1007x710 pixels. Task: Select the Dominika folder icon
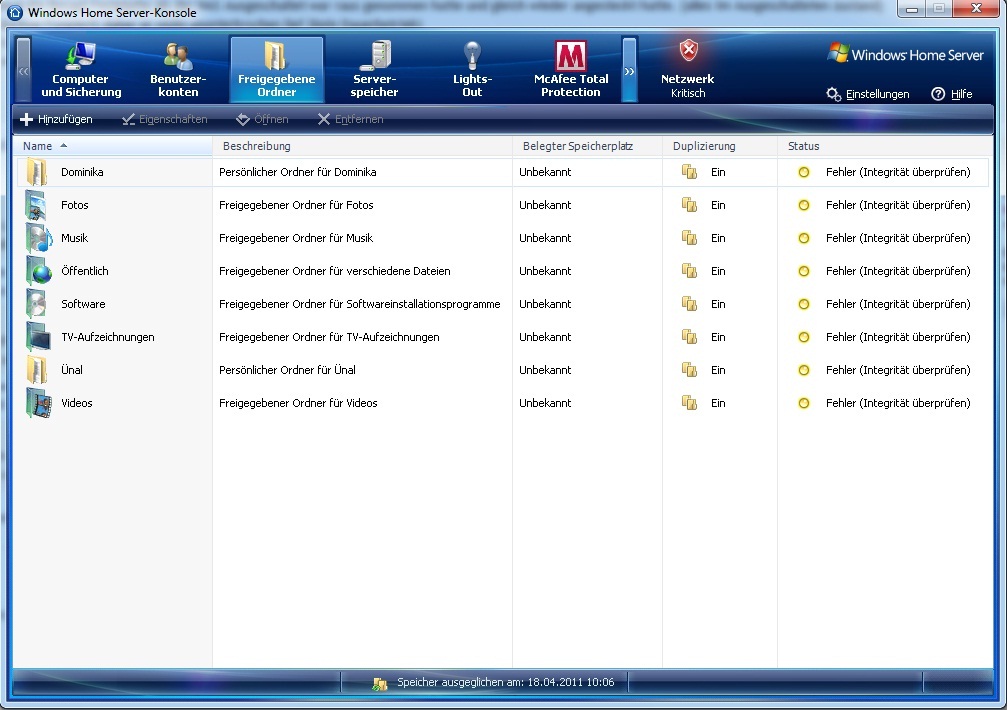[37, 172]
